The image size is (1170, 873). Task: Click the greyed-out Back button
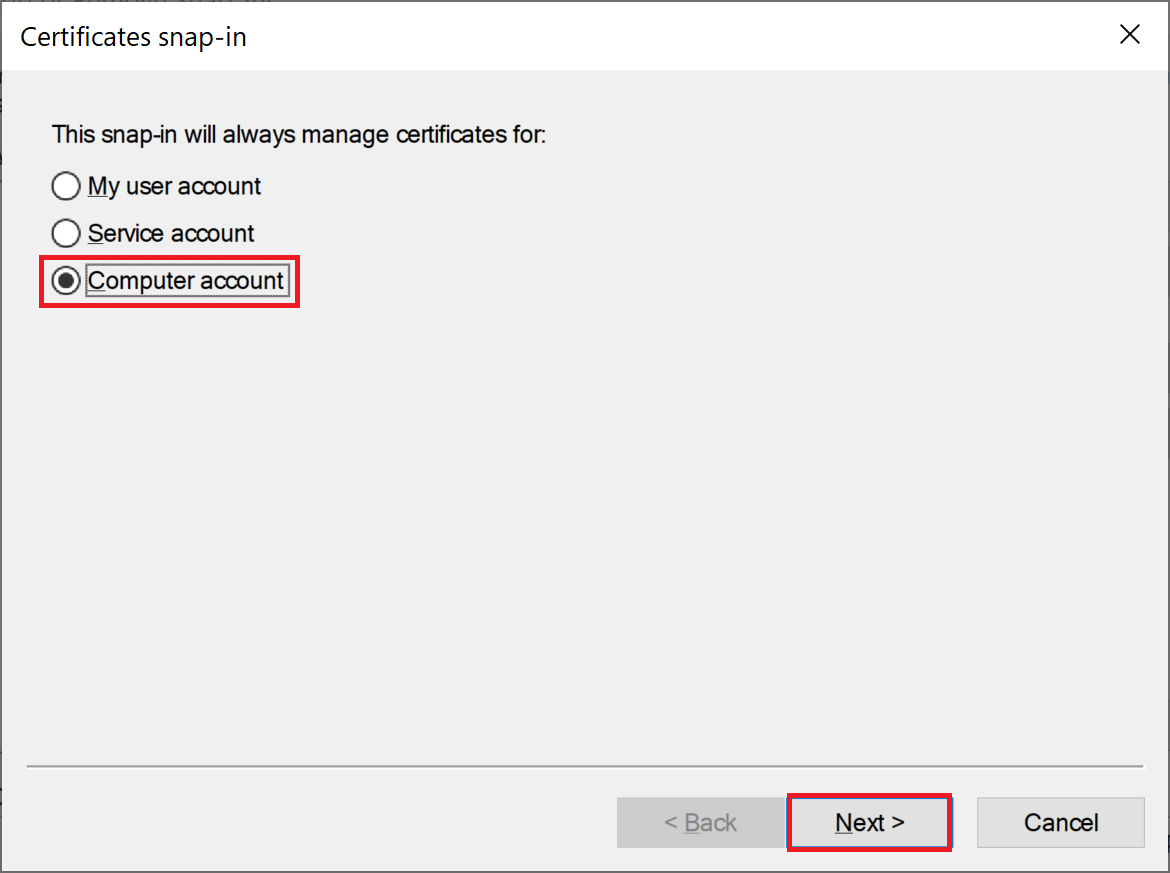(700, 823)
